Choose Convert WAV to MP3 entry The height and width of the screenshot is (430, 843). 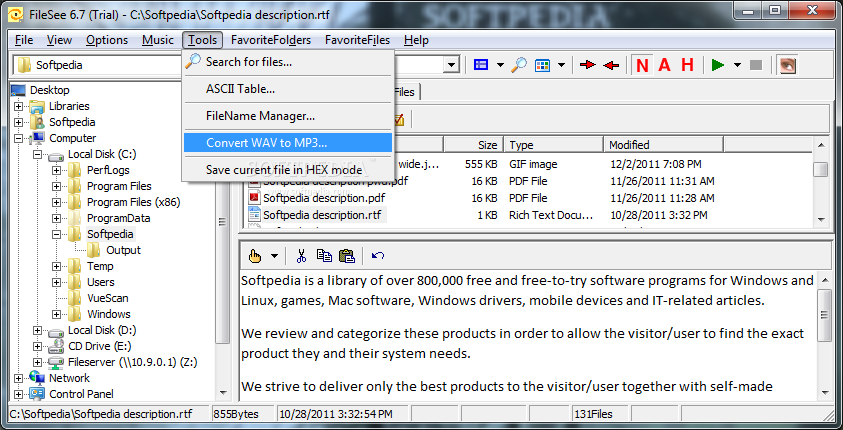coord(288,142)
